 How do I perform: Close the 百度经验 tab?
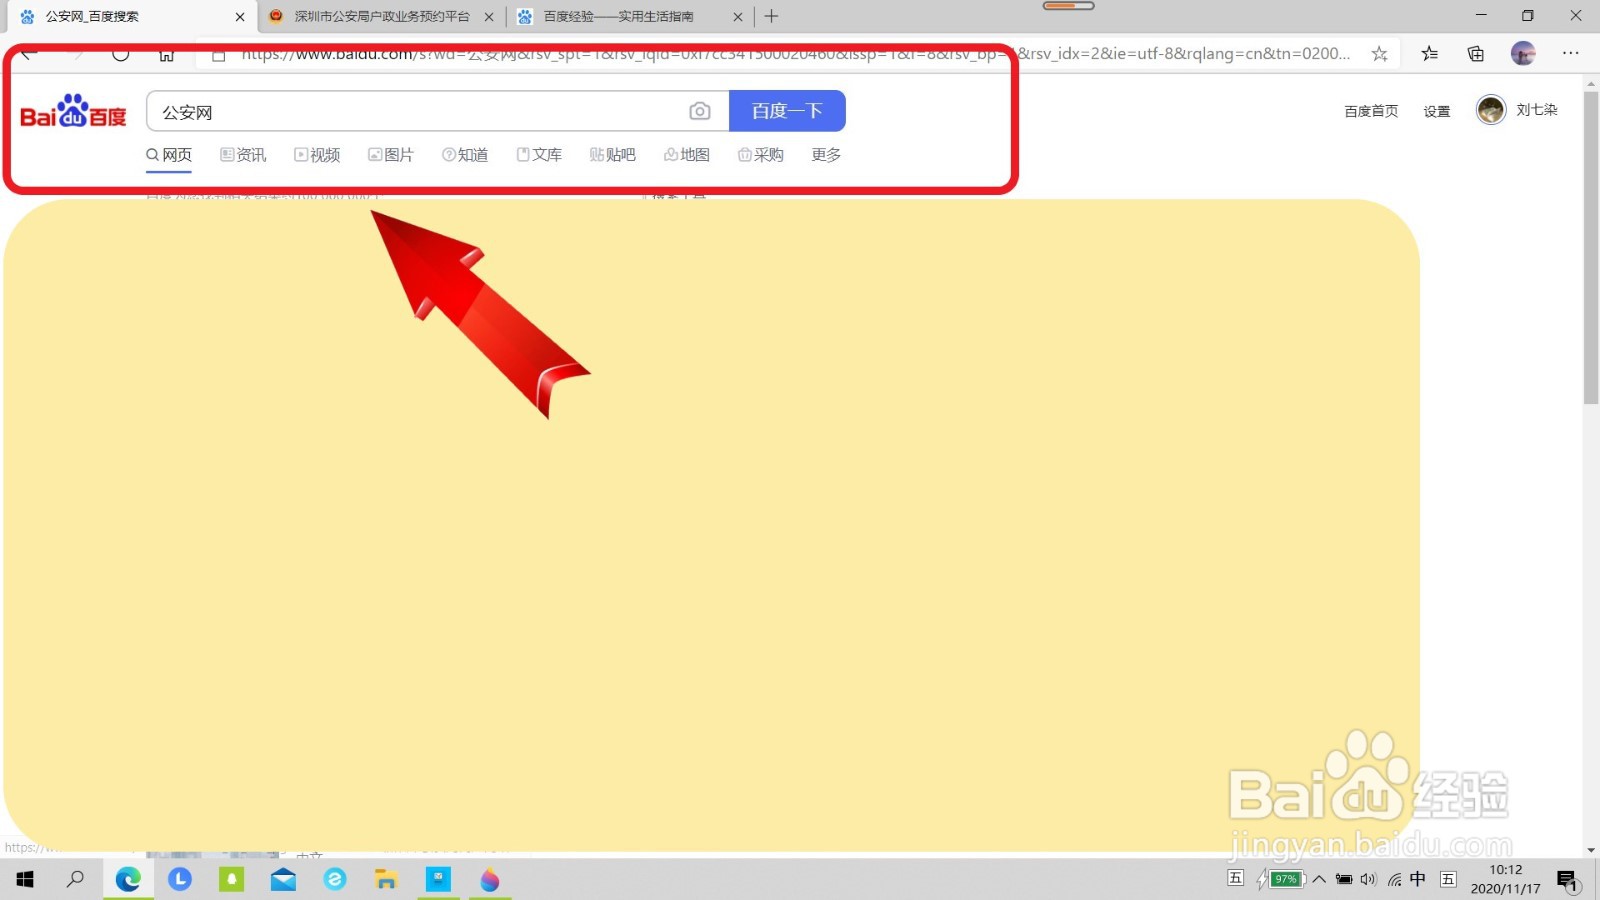tap(738, 17)
